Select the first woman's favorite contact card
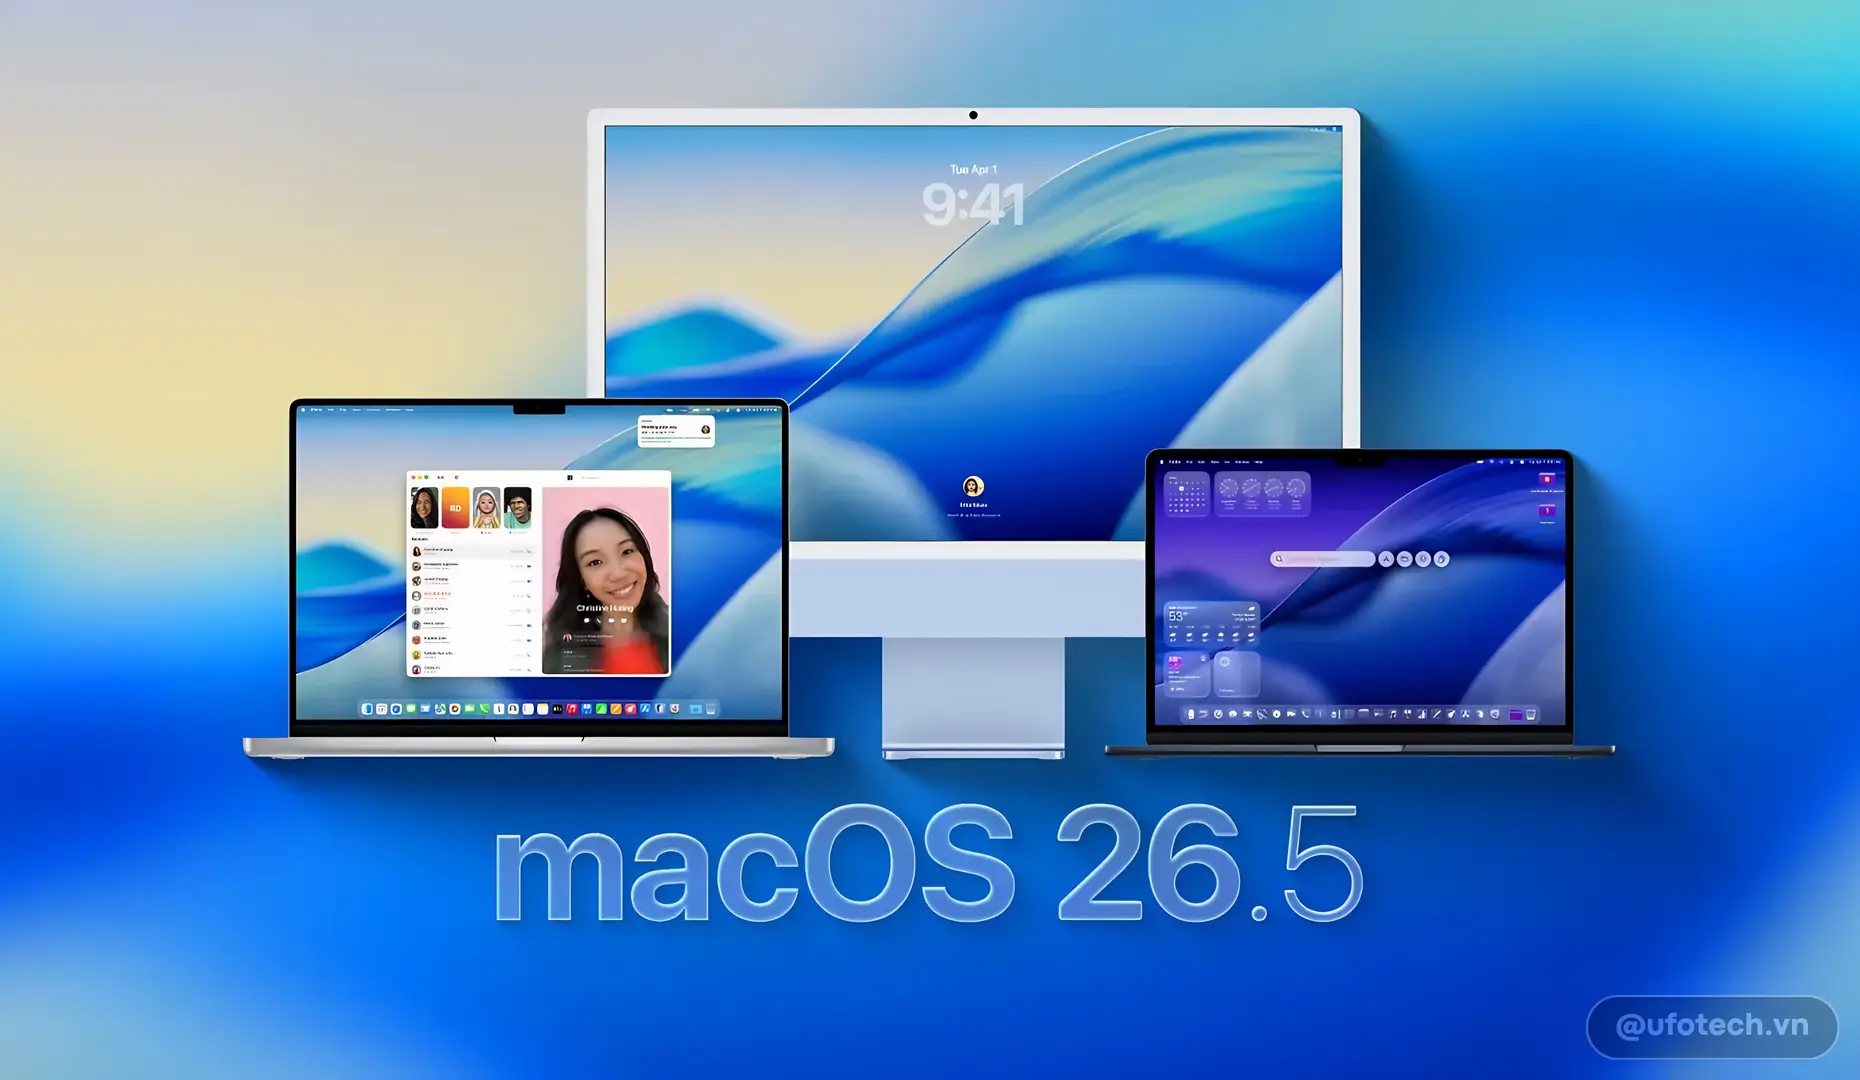 pyautogui.click(x=425, y=508)
